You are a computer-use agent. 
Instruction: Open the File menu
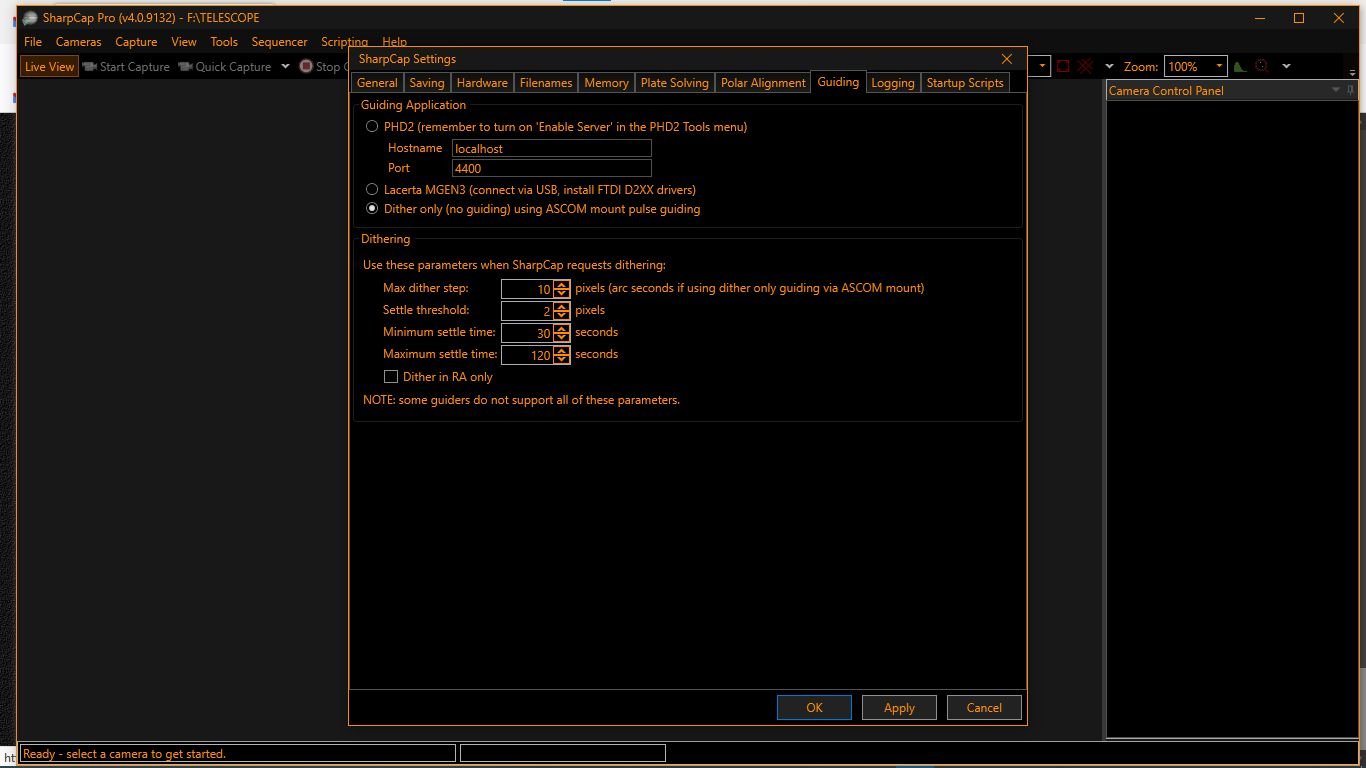pyautogui.click(x=33, y=42)
